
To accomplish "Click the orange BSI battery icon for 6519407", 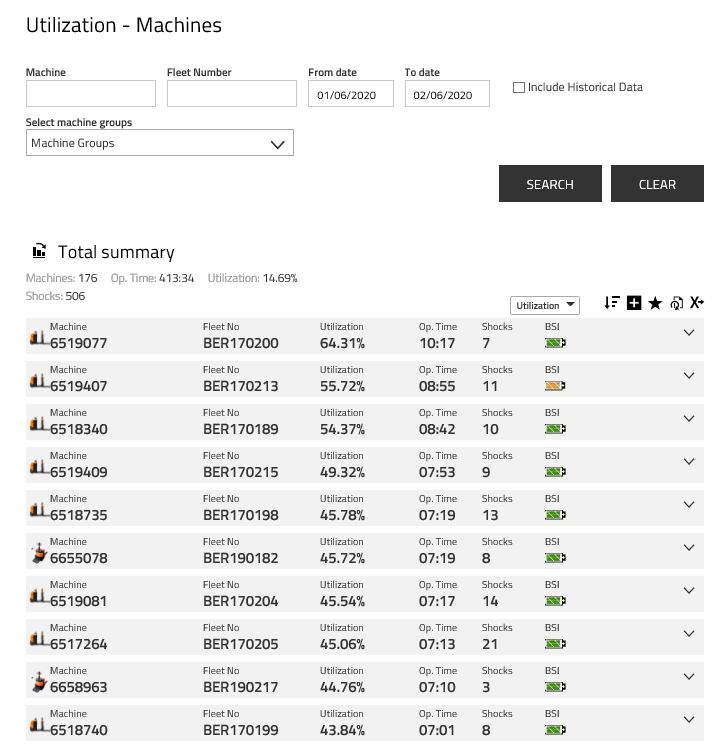I will [x=555, y=386].
